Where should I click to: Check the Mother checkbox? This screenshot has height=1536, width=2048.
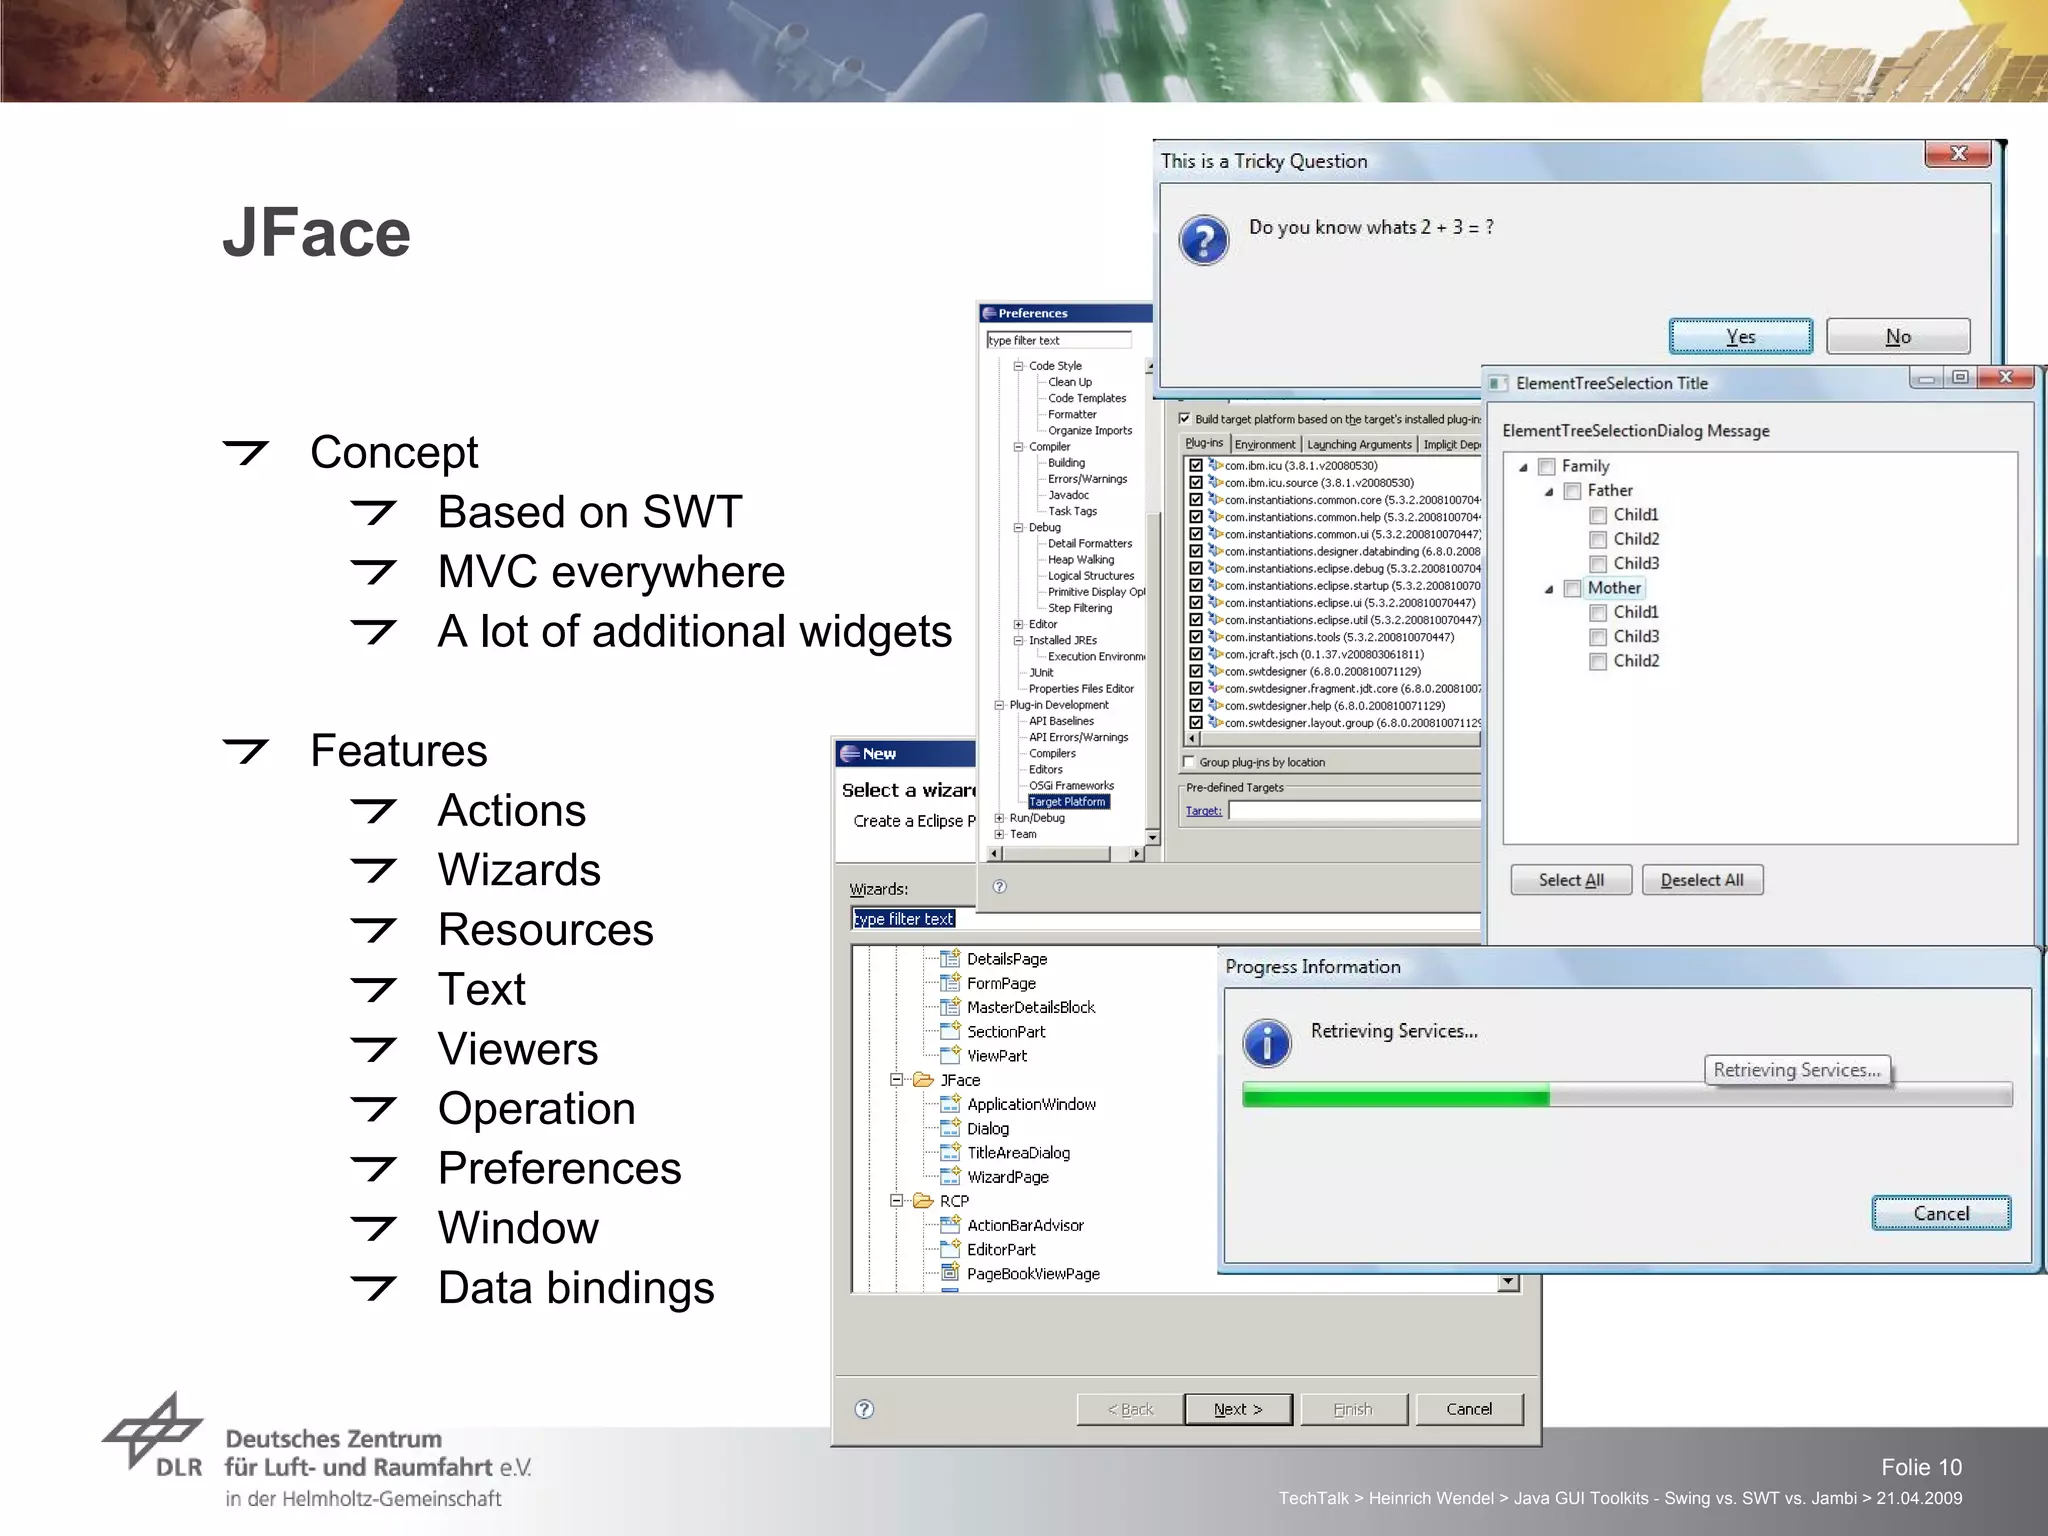(x=1573, y=588)
